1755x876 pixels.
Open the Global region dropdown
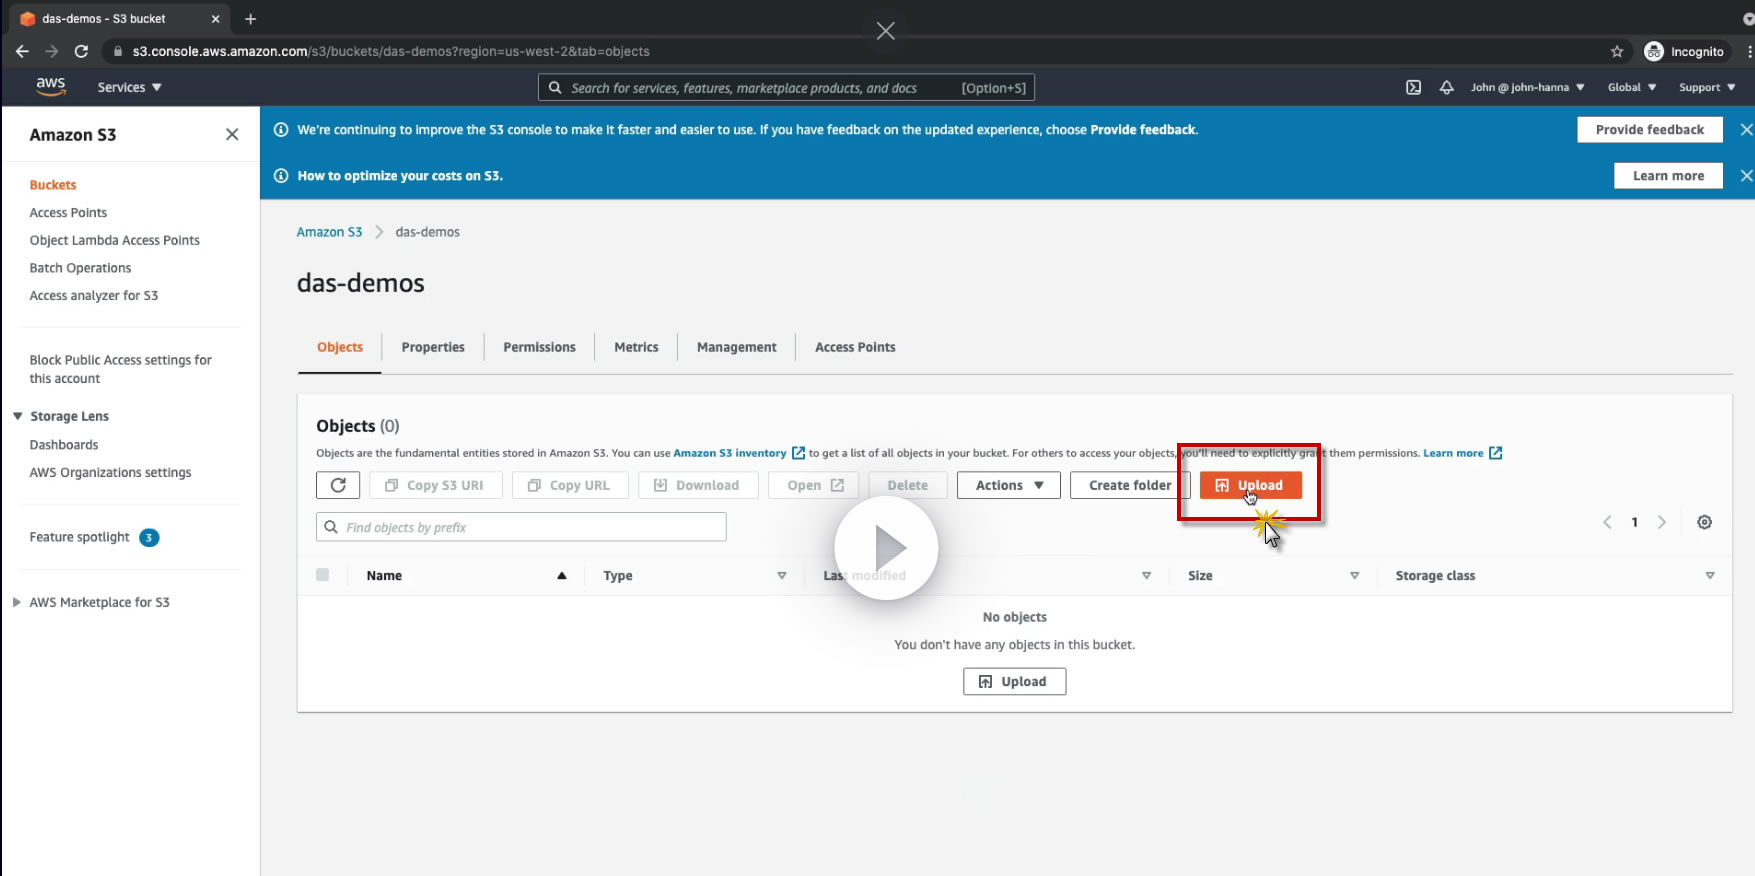[x=1631, y=87]
